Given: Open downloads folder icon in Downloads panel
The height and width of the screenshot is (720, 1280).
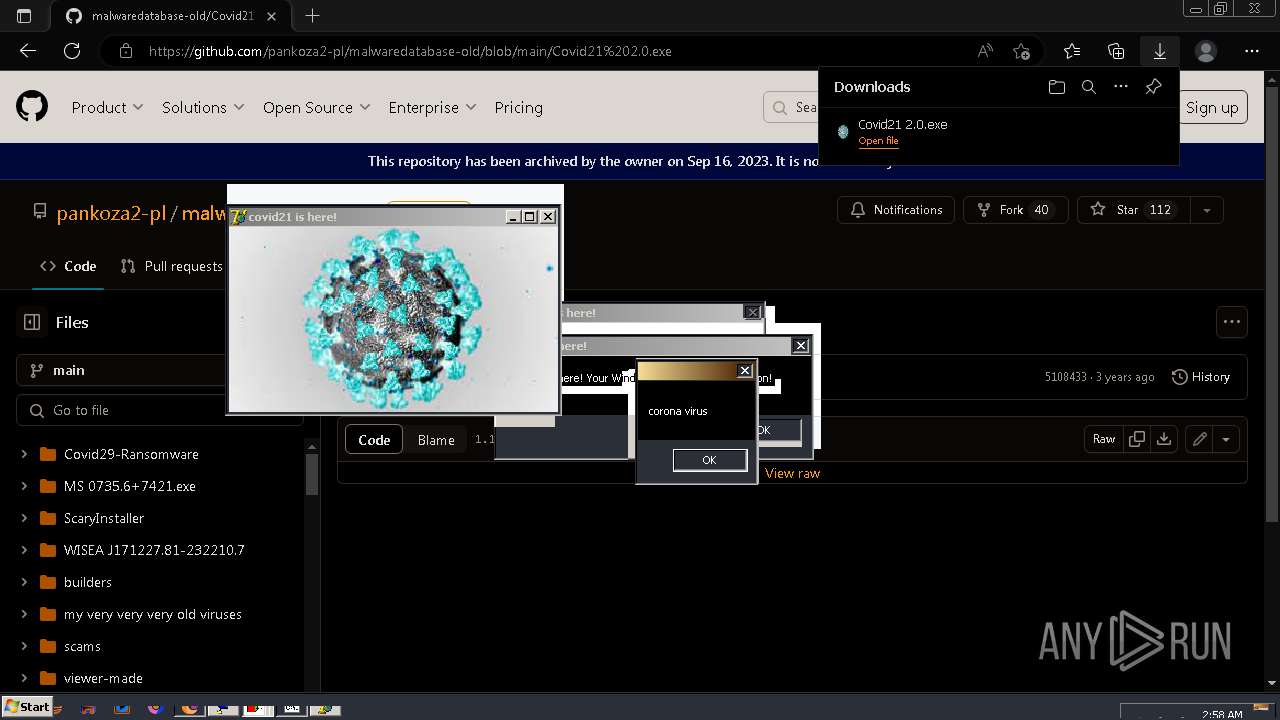Looking at the screenshot, I should [x=1057, y=87].
